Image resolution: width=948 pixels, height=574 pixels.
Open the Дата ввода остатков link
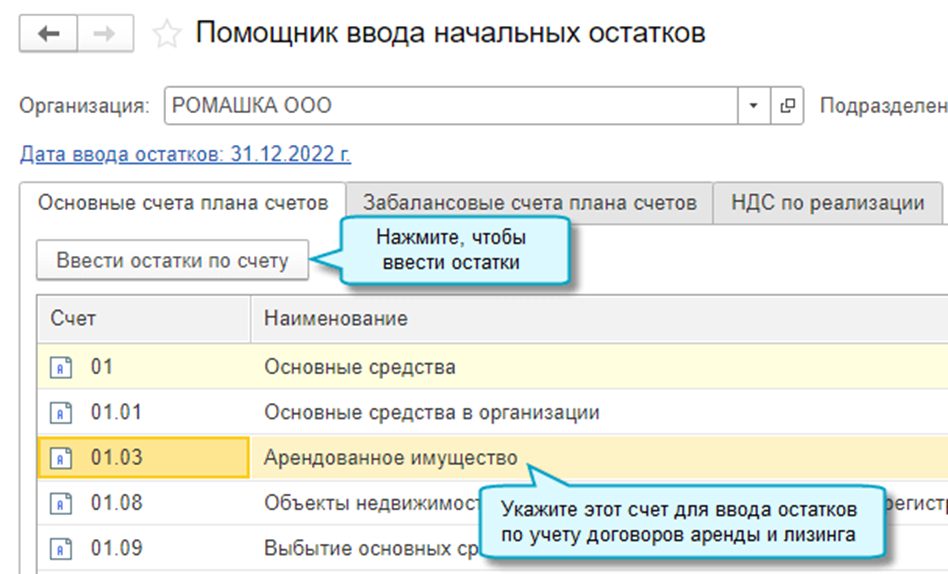point(185,155)
